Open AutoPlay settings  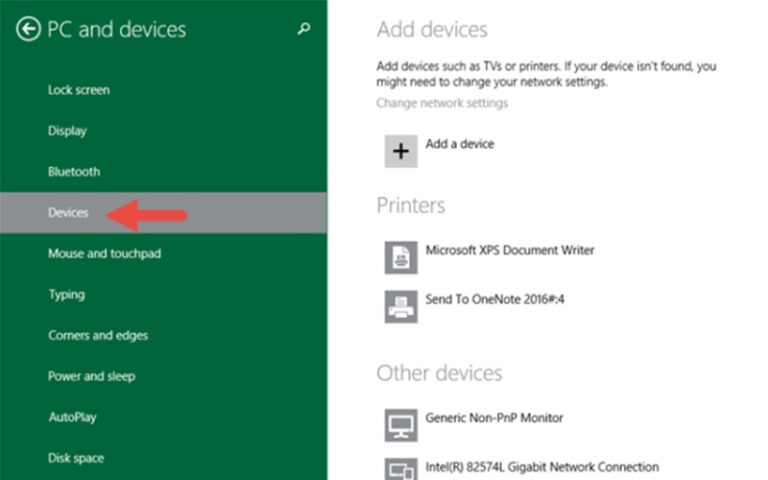coord(72,417)
